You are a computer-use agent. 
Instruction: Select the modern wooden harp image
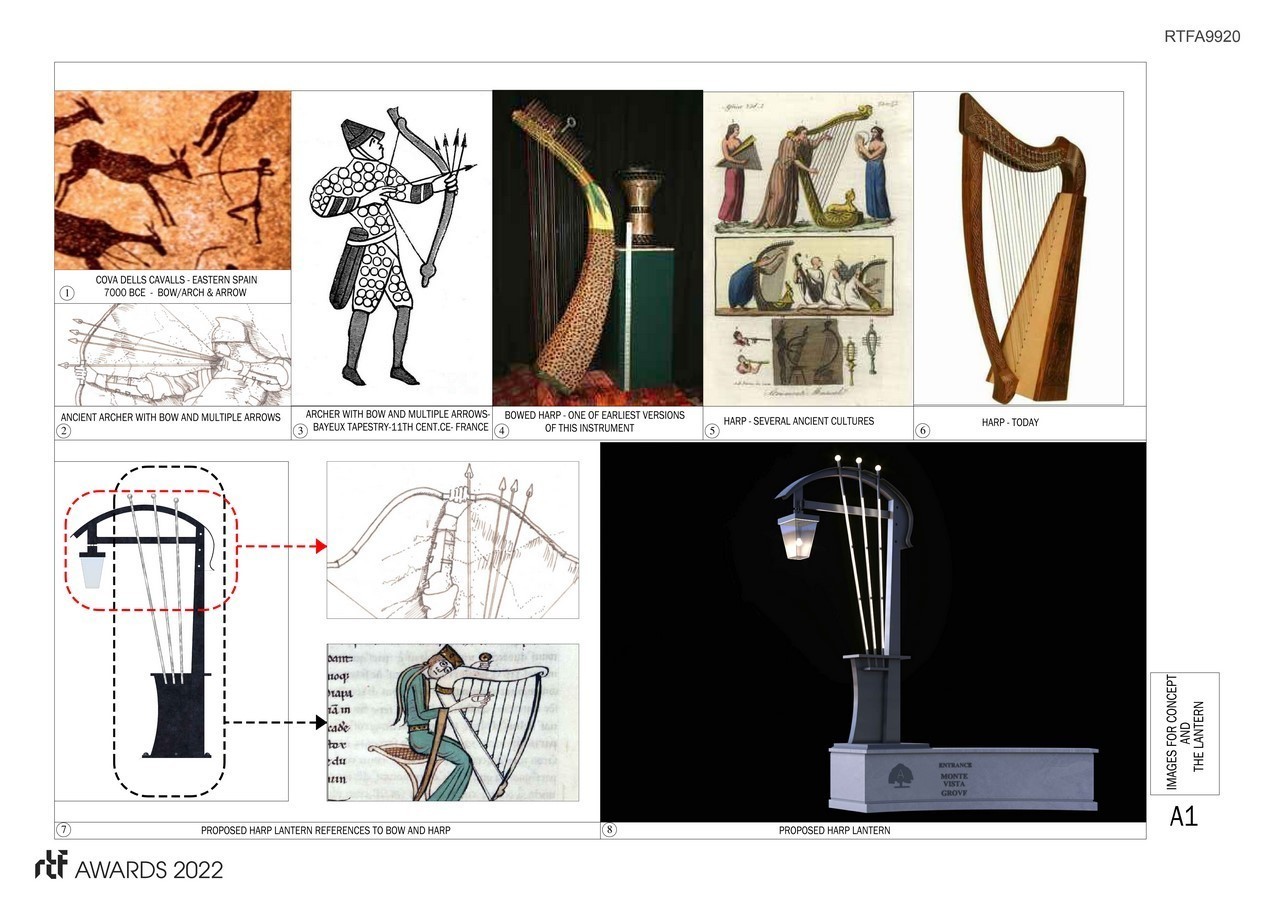[x=1018, y=247]
